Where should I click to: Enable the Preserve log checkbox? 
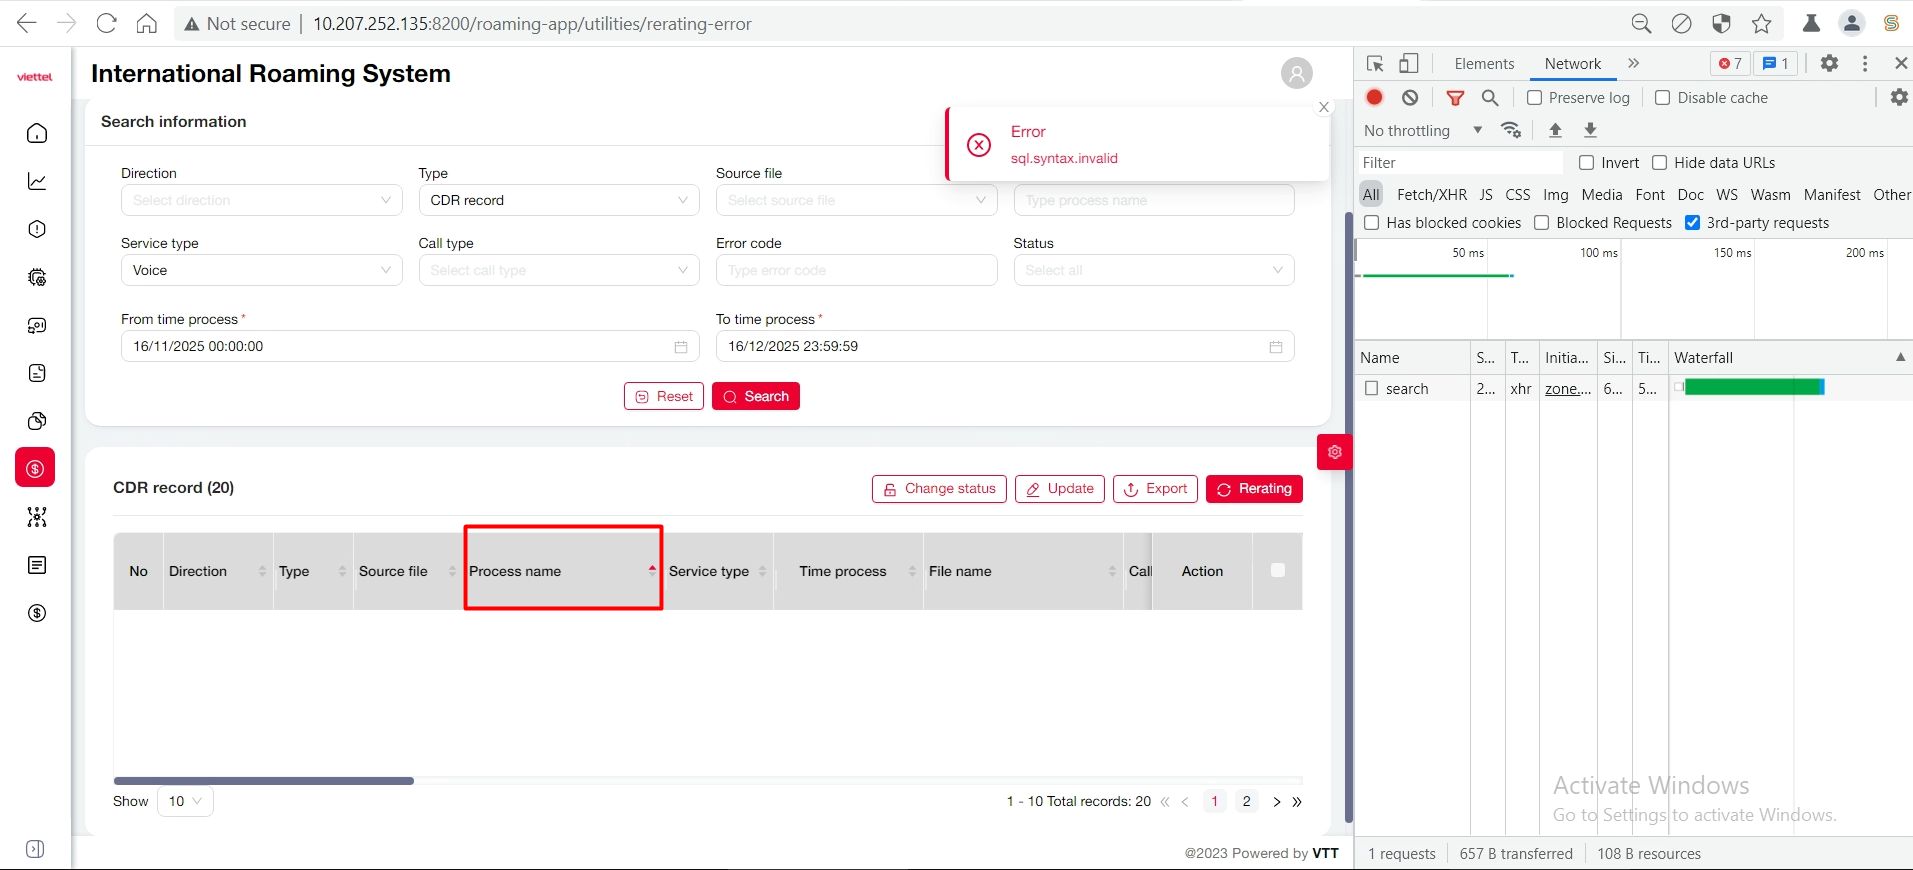pos(1535,98)
